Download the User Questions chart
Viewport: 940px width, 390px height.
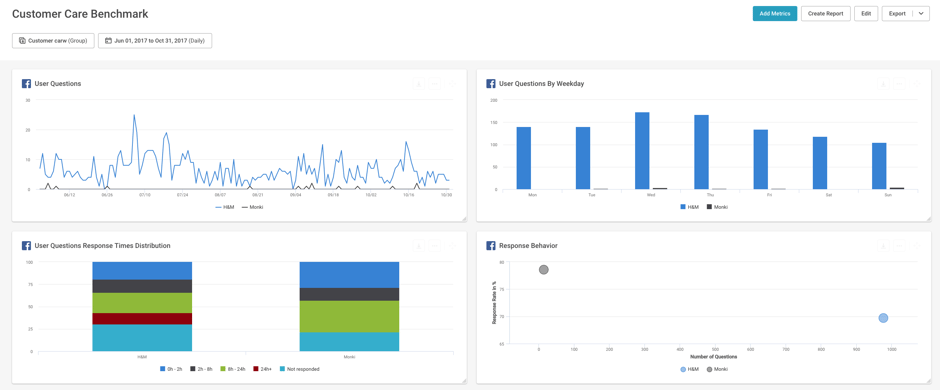(x=419, y=84)
